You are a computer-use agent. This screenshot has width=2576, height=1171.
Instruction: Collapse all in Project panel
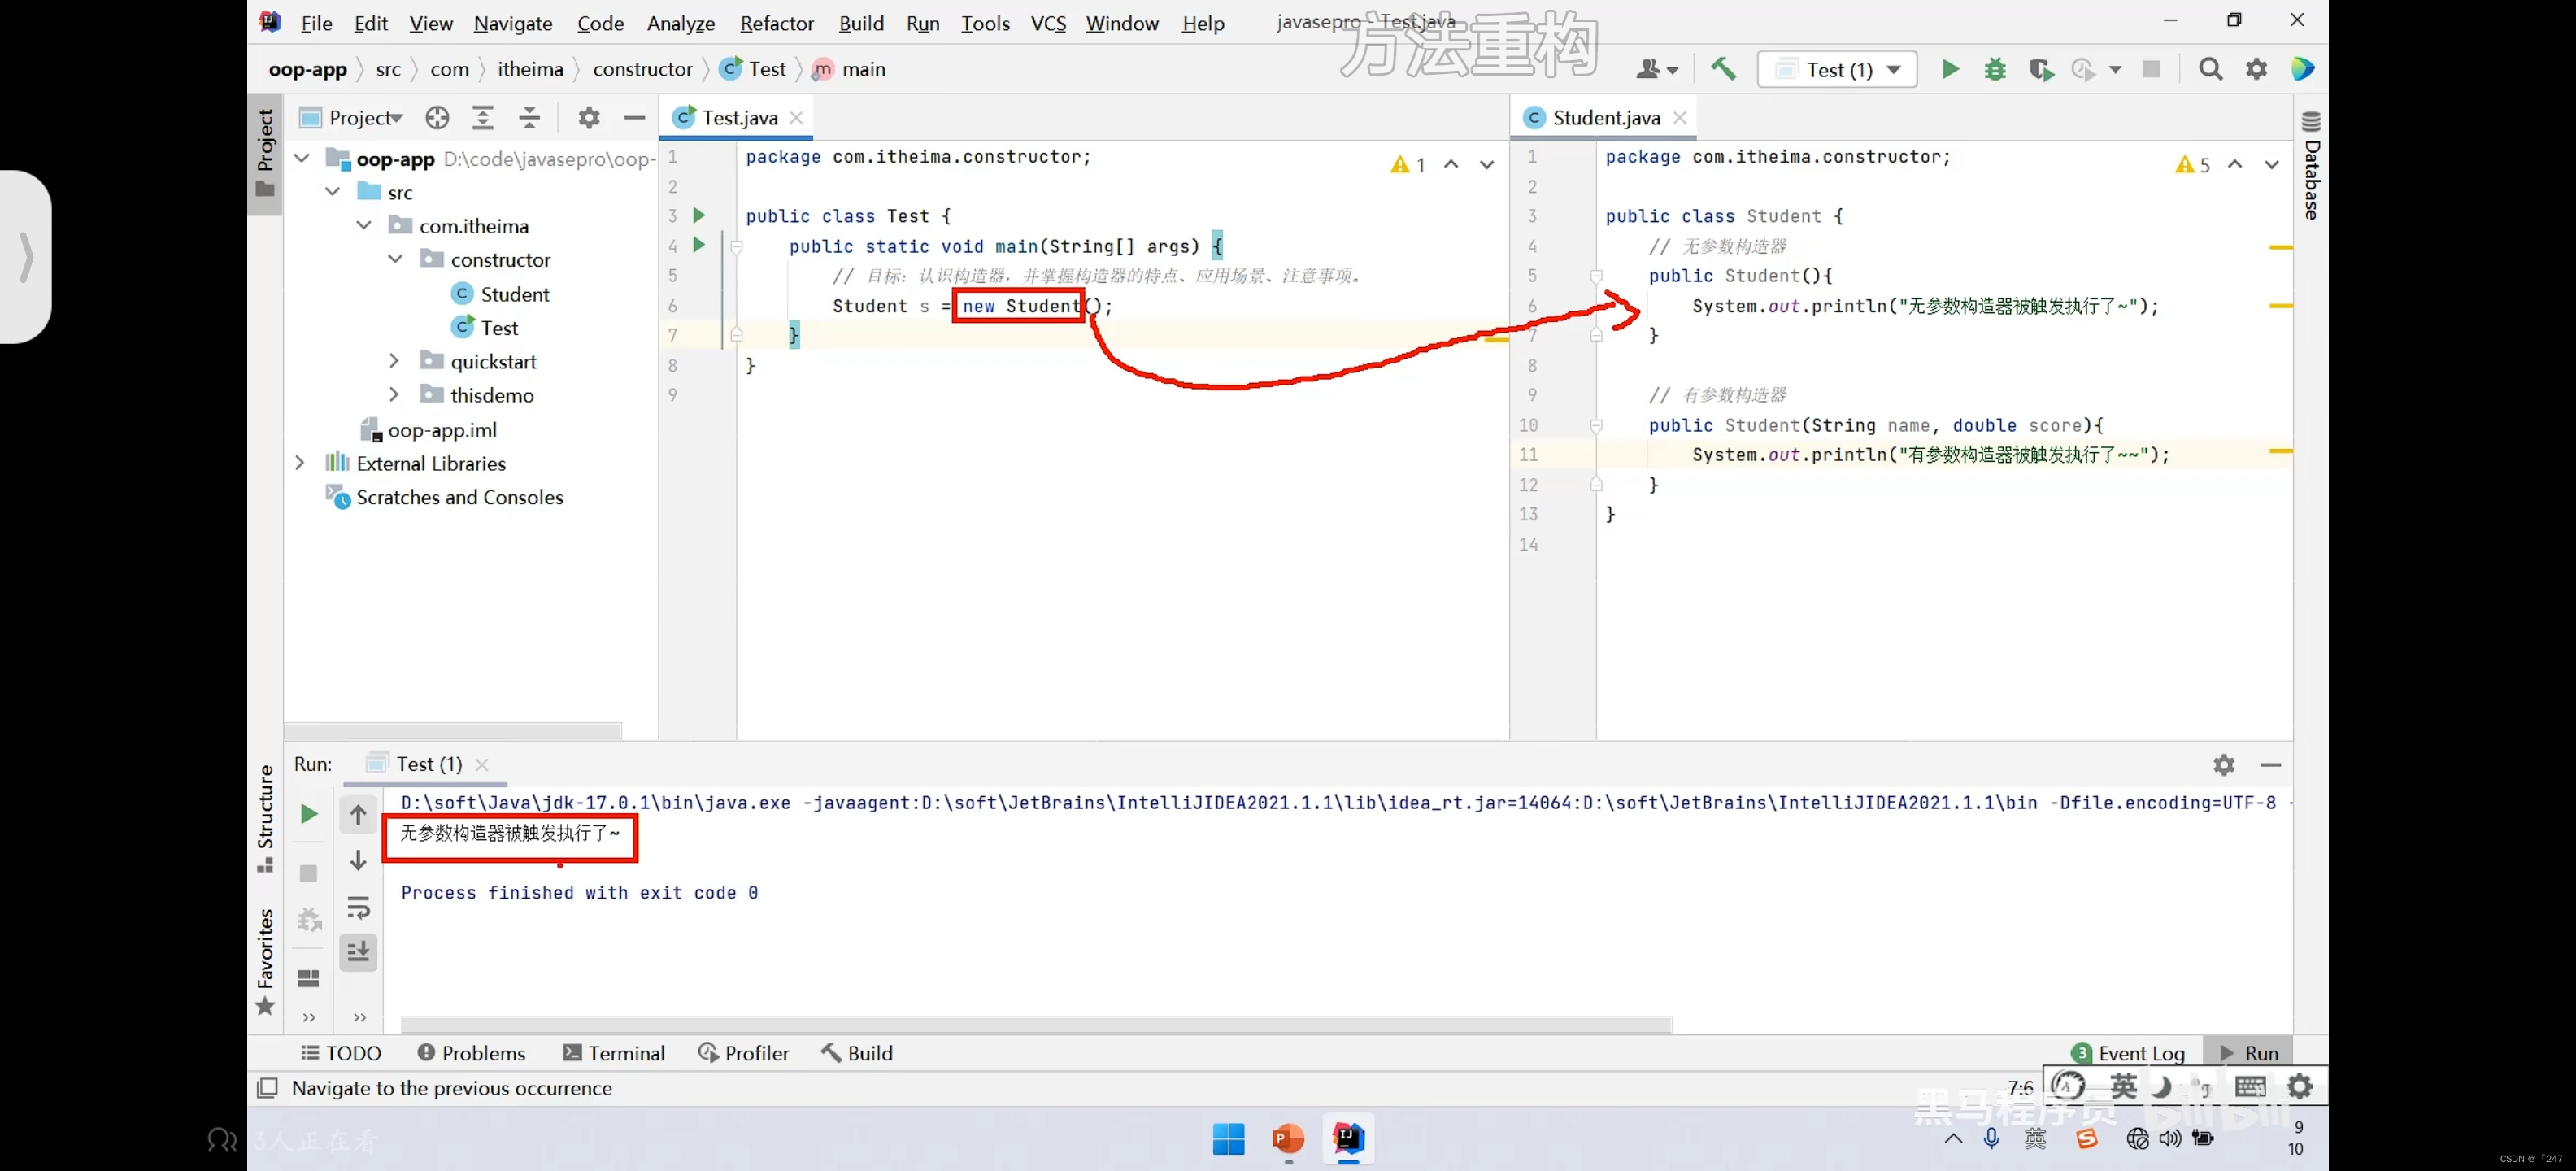pyautogui.click(x=529, y=118)
